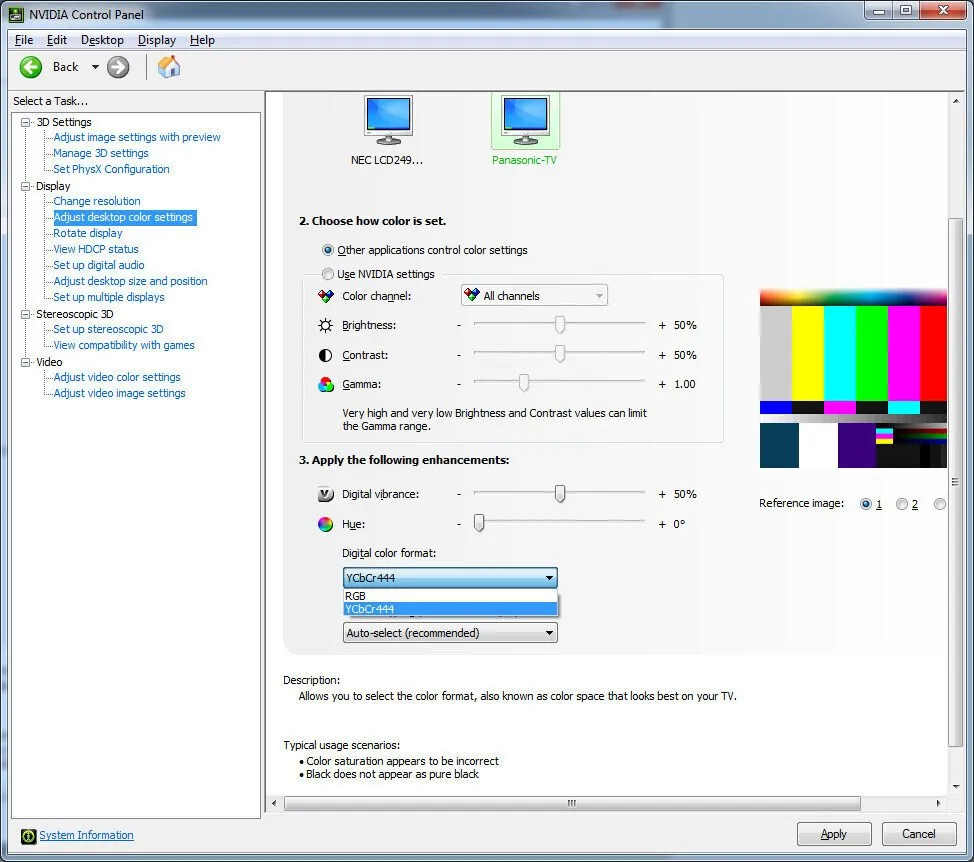Click the Hue color wheel icon

click(325, 524)
